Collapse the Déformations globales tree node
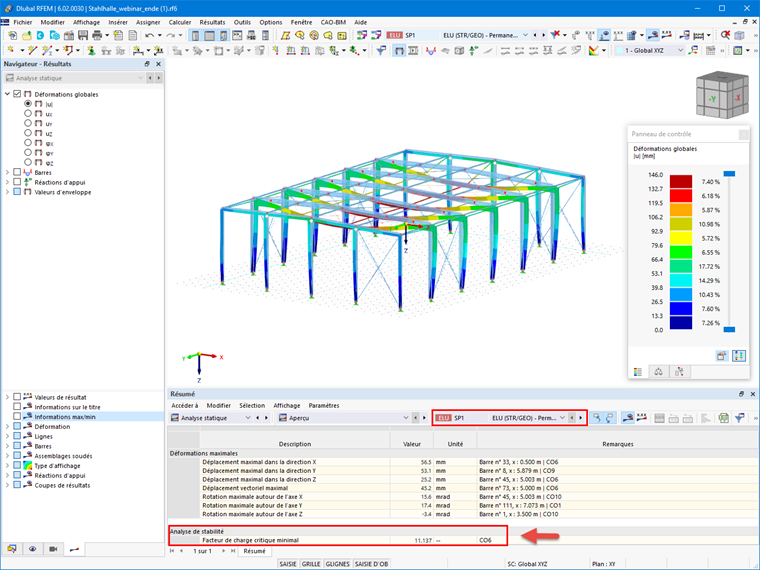 [7, 94]
